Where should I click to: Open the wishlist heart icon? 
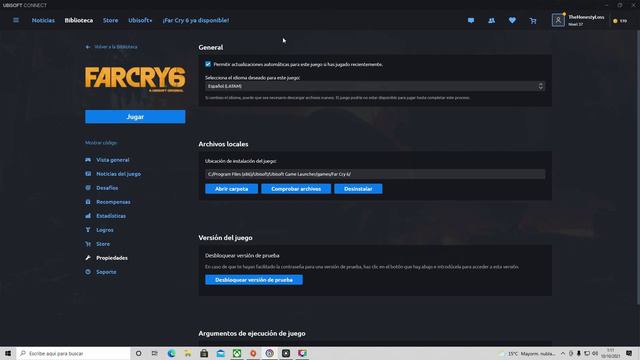pos(512,20)
